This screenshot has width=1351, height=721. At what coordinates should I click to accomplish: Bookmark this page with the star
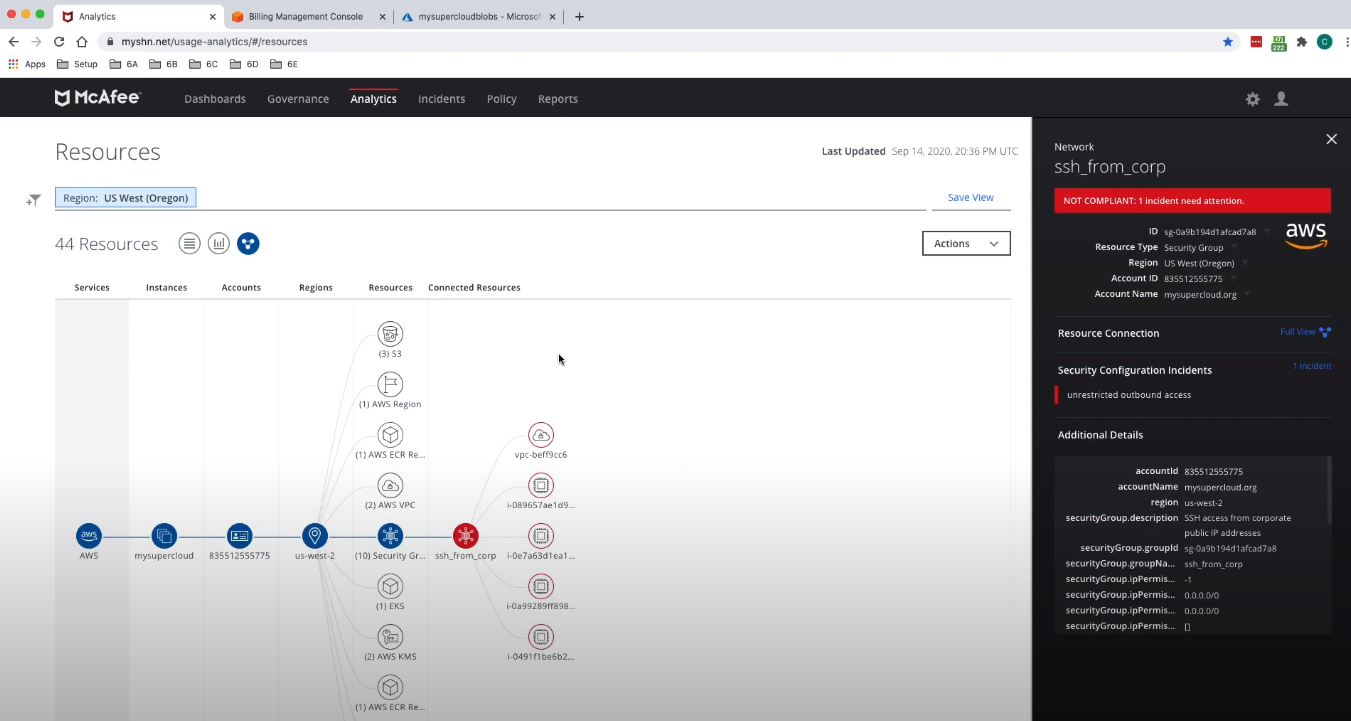tap(1227, 42)
